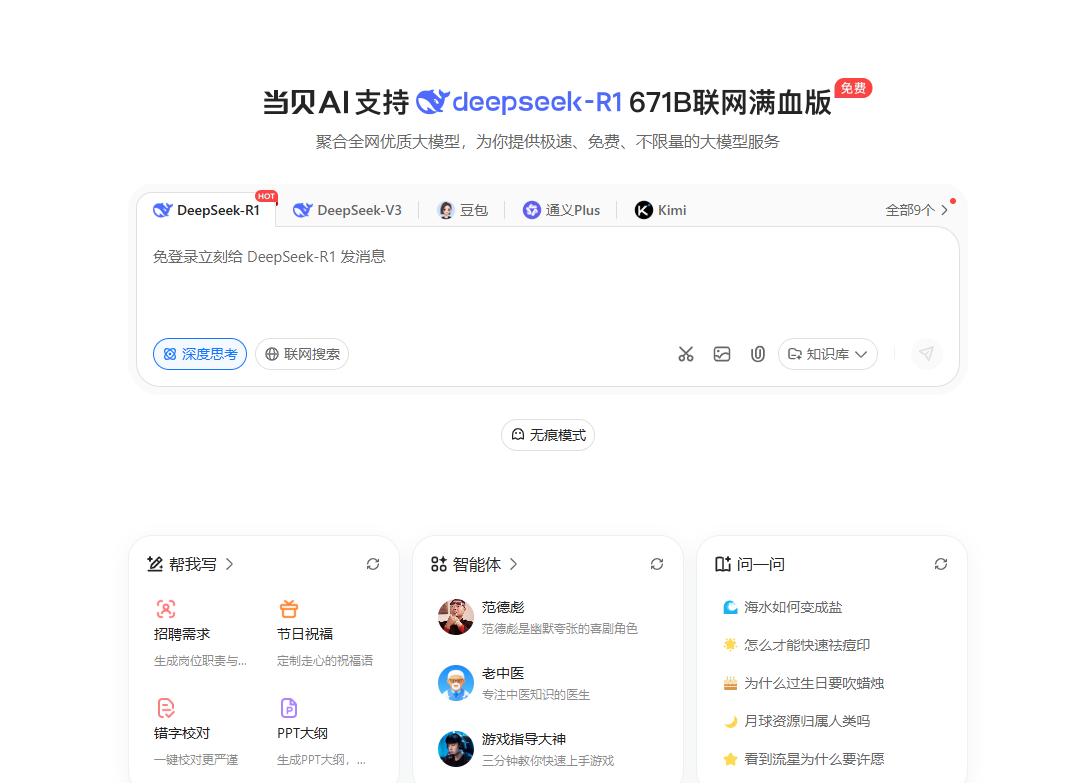Click the cake icon beside 为什么过生日要吹蜡烛
This screenshot has width=1065, height=783.
[x=730, y=683]
